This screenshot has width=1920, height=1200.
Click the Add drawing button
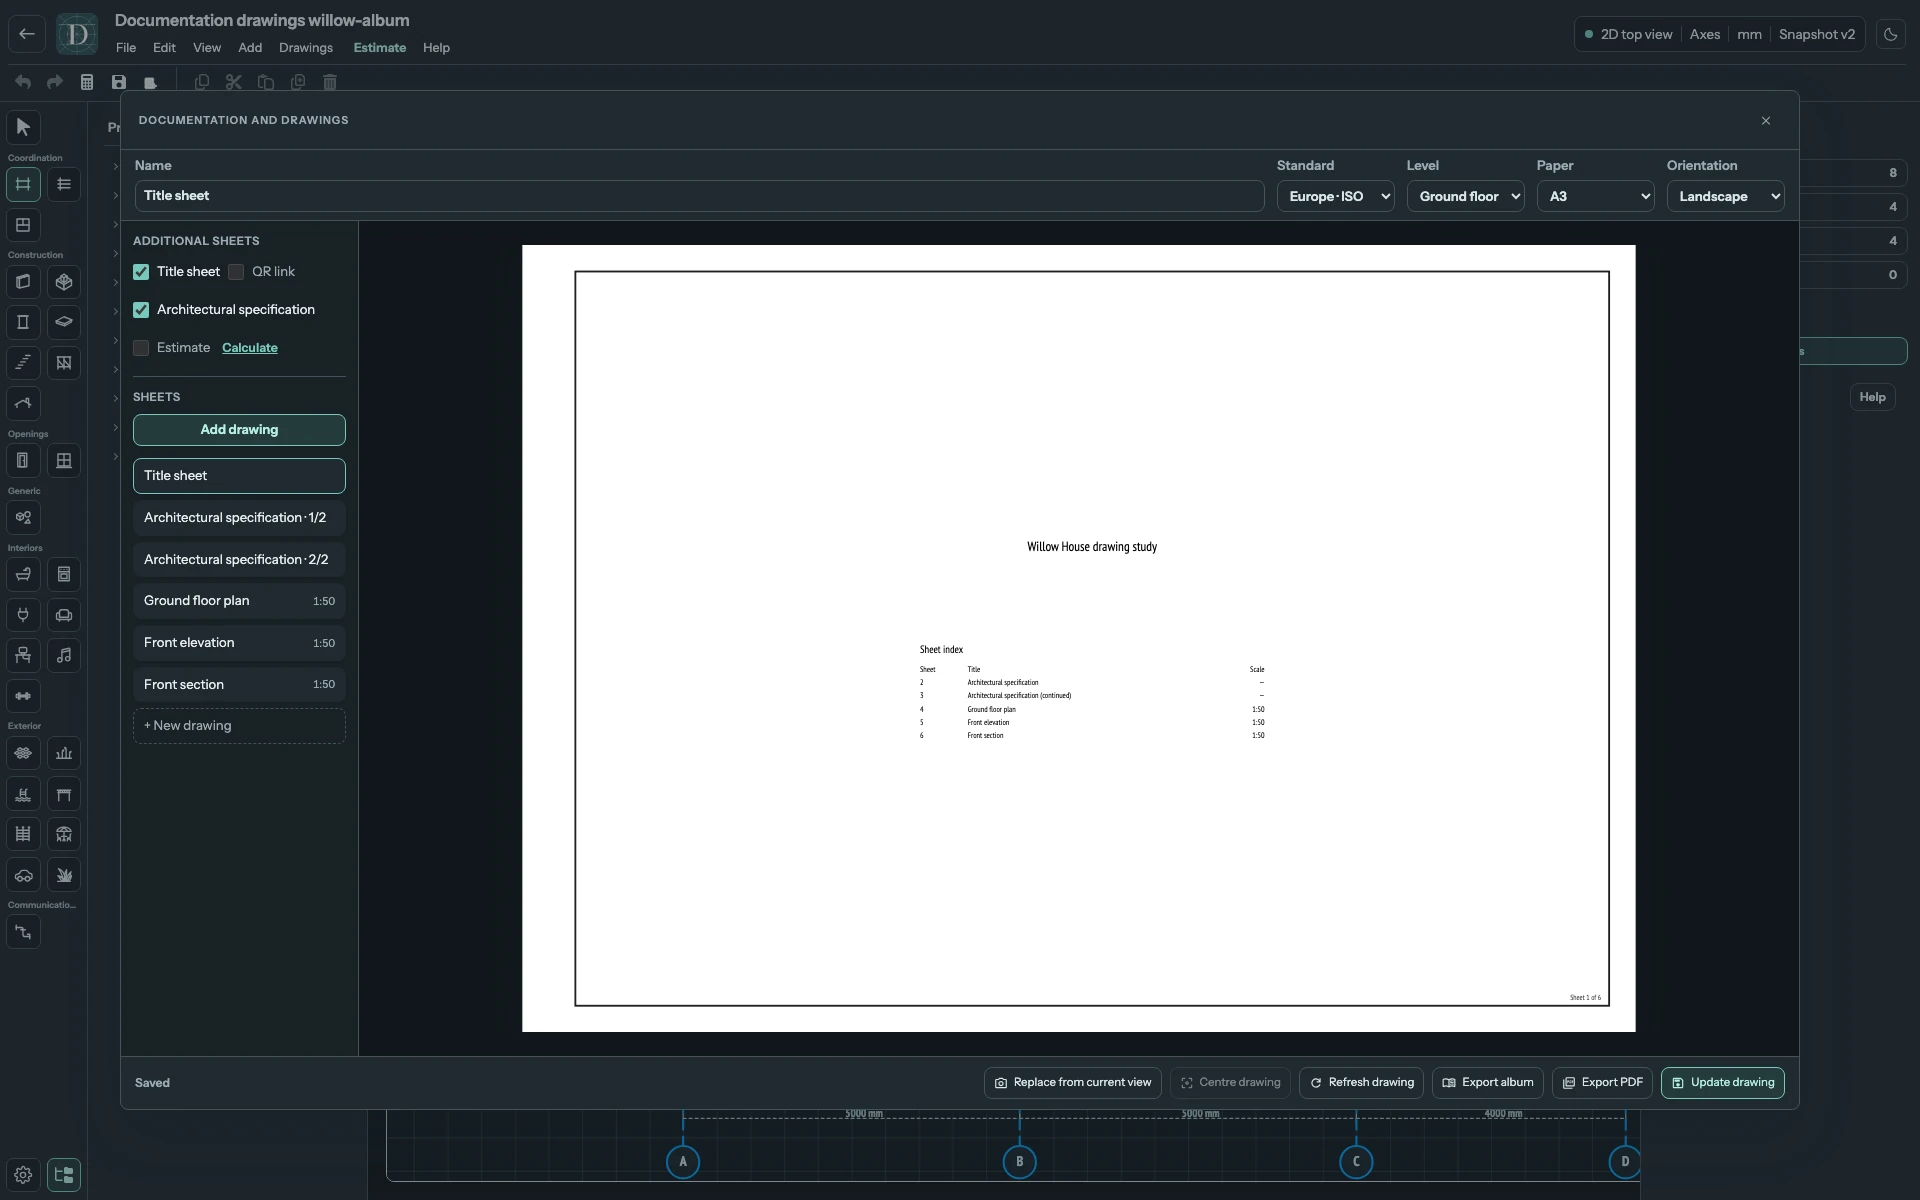[x=239, y=430]
